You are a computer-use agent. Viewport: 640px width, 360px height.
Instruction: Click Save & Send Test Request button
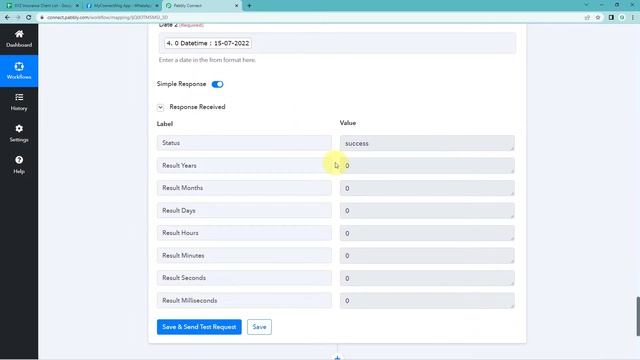[x=199, y=327]
